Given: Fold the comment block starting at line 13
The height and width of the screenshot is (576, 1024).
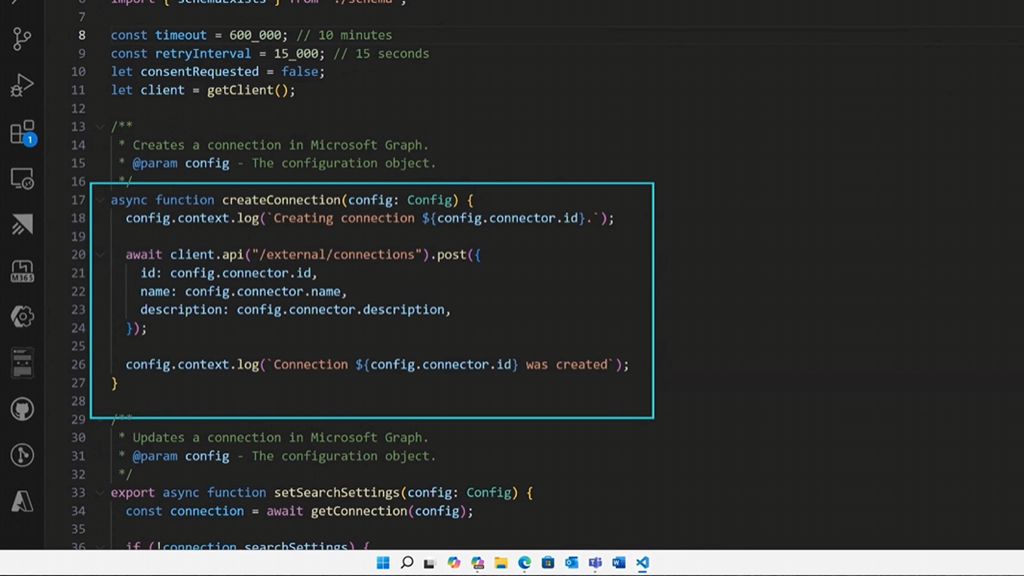Looking at the screenshot, I should pos(100,127).
